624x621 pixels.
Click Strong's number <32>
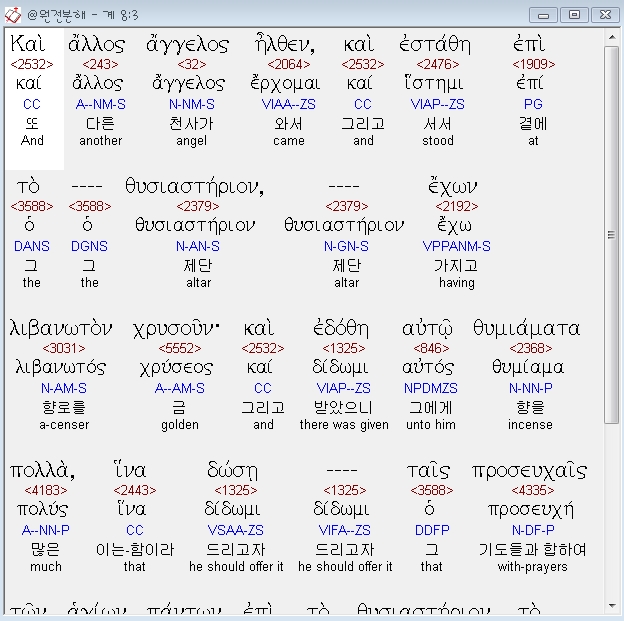[x=192, y=64]
